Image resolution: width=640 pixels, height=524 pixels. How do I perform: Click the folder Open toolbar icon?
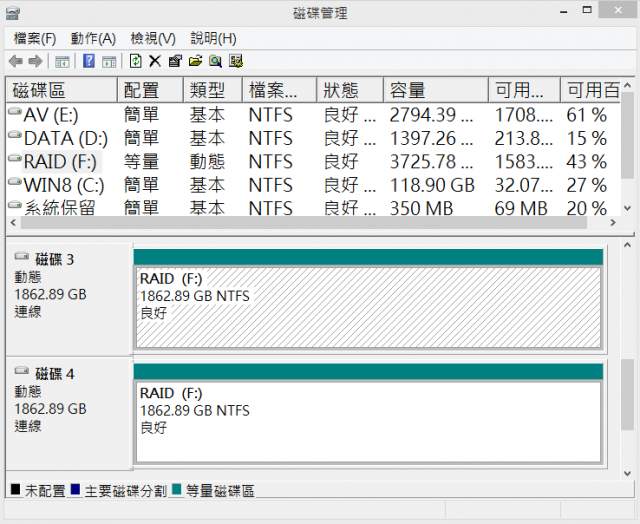[x=195, y=61]
